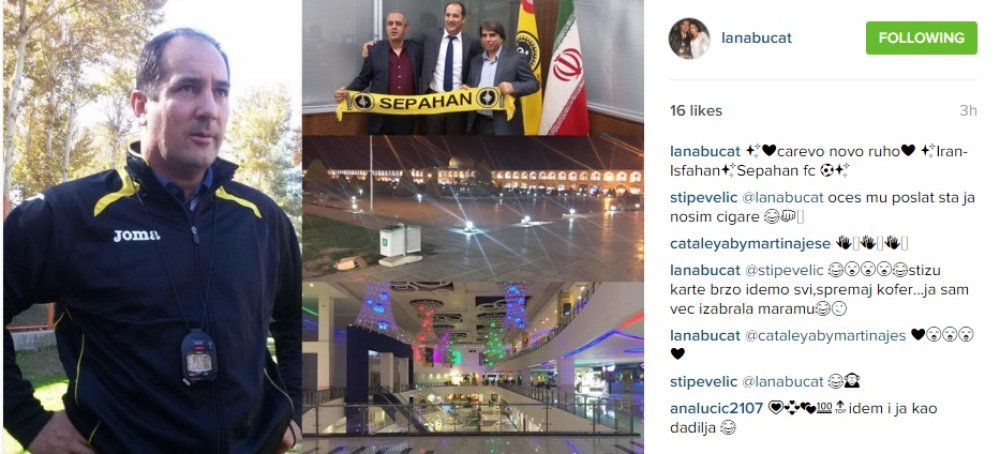Image resolution: width=1000 pixels, height=454 pixels.
Task: Click the laughing emoji after 'idem i ja kao dadilja'
Action: pos(727,428)
